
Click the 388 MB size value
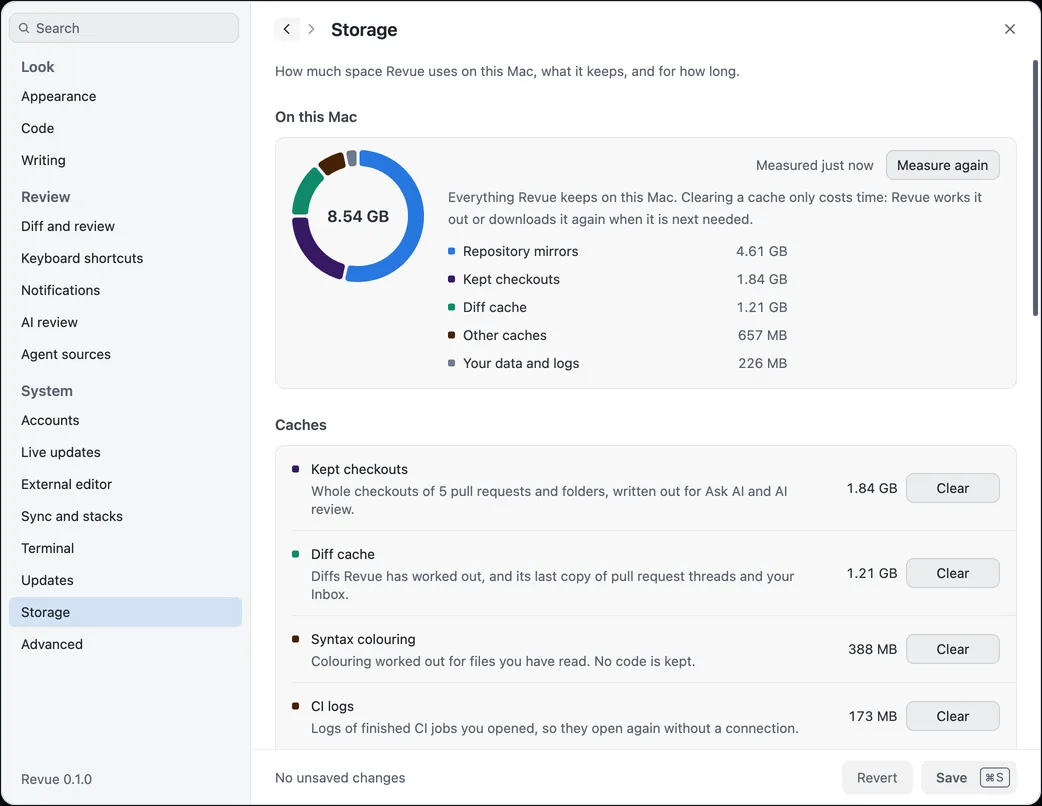click(x=872, y=649)
